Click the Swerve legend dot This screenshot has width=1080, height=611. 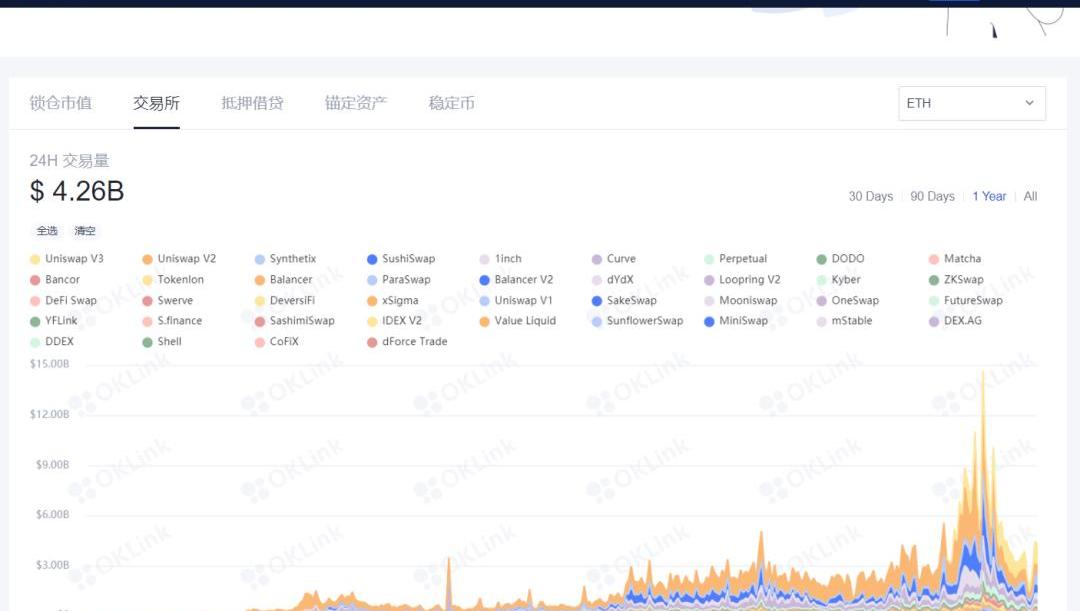coord(147,301)
